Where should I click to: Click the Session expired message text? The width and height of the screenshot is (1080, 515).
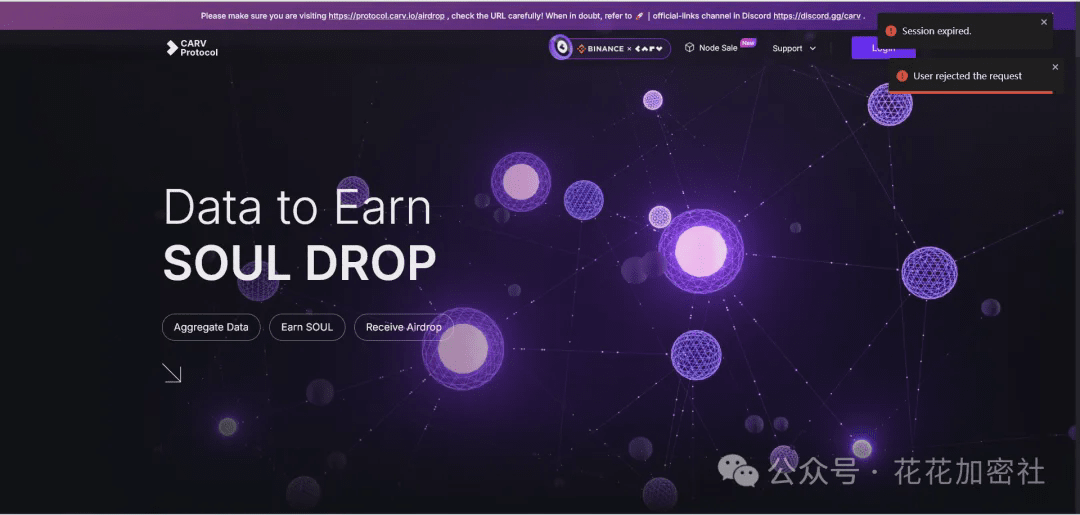tap(937, 31)
